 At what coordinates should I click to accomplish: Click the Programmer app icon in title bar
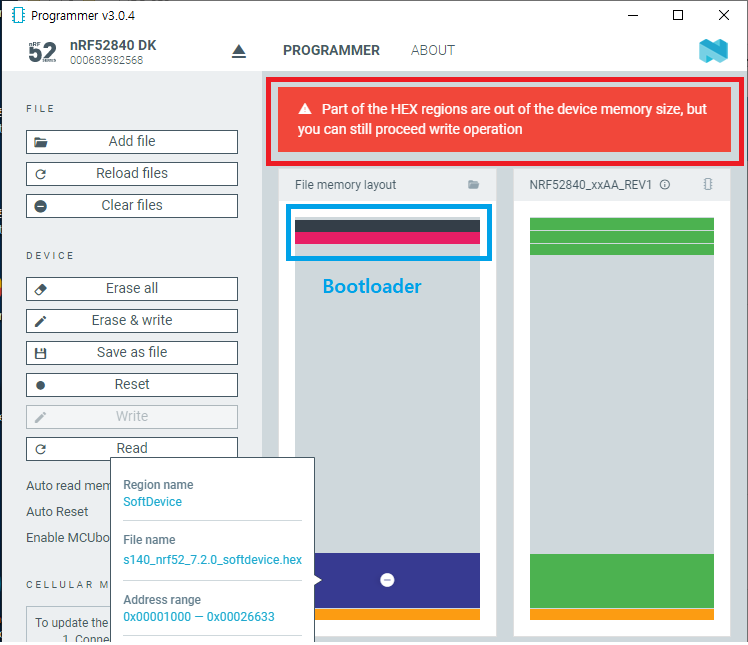click(x=18, y=15)
